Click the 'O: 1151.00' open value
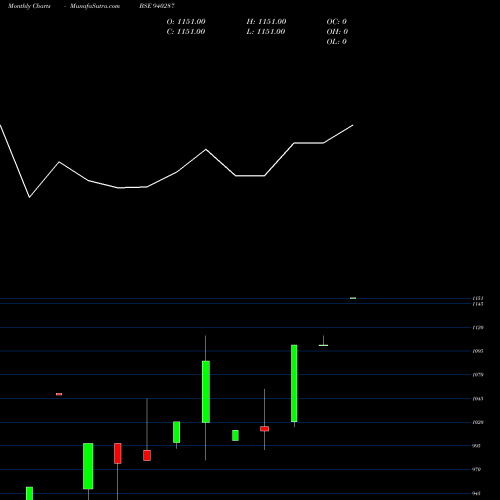The width and height of the screenshot is (500, 500). point(186,22)
